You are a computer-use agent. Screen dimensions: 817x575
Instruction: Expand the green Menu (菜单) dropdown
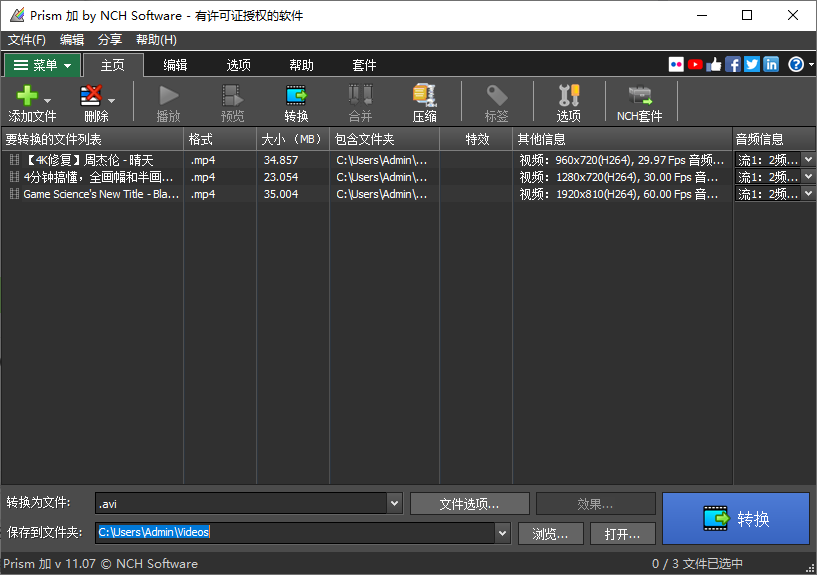(x=42, y=65)
